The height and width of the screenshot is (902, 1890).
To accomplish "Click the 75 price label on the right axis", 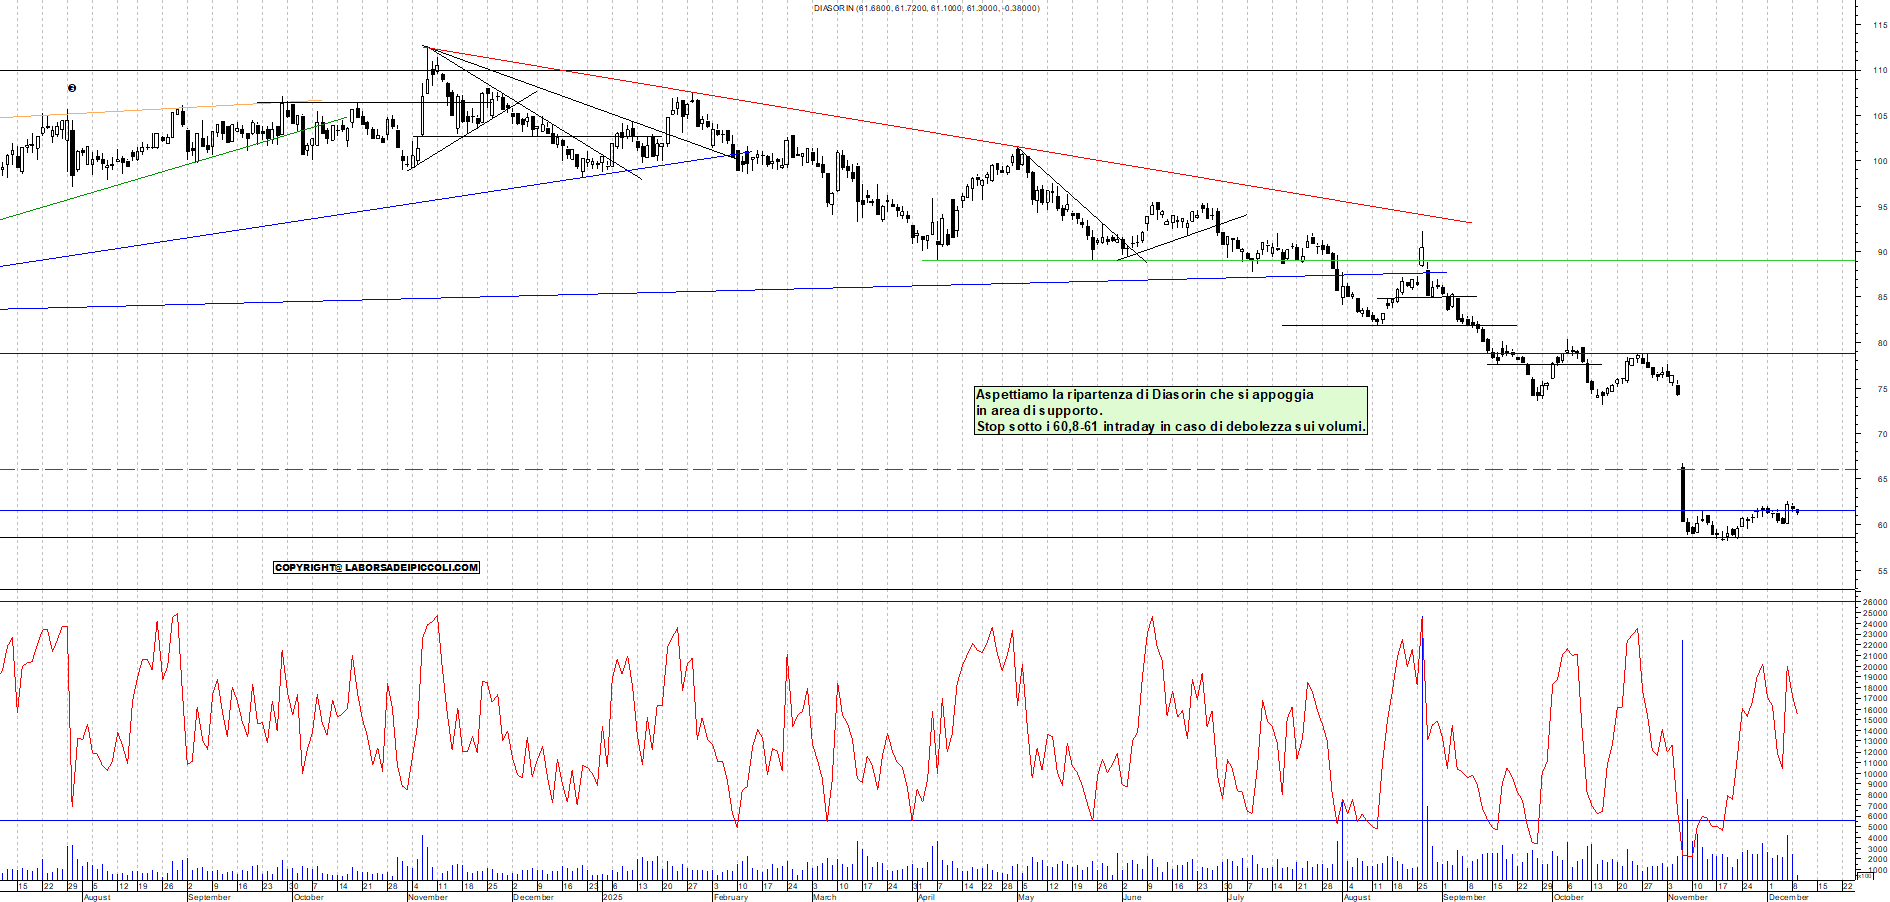I will (1881, 389).
